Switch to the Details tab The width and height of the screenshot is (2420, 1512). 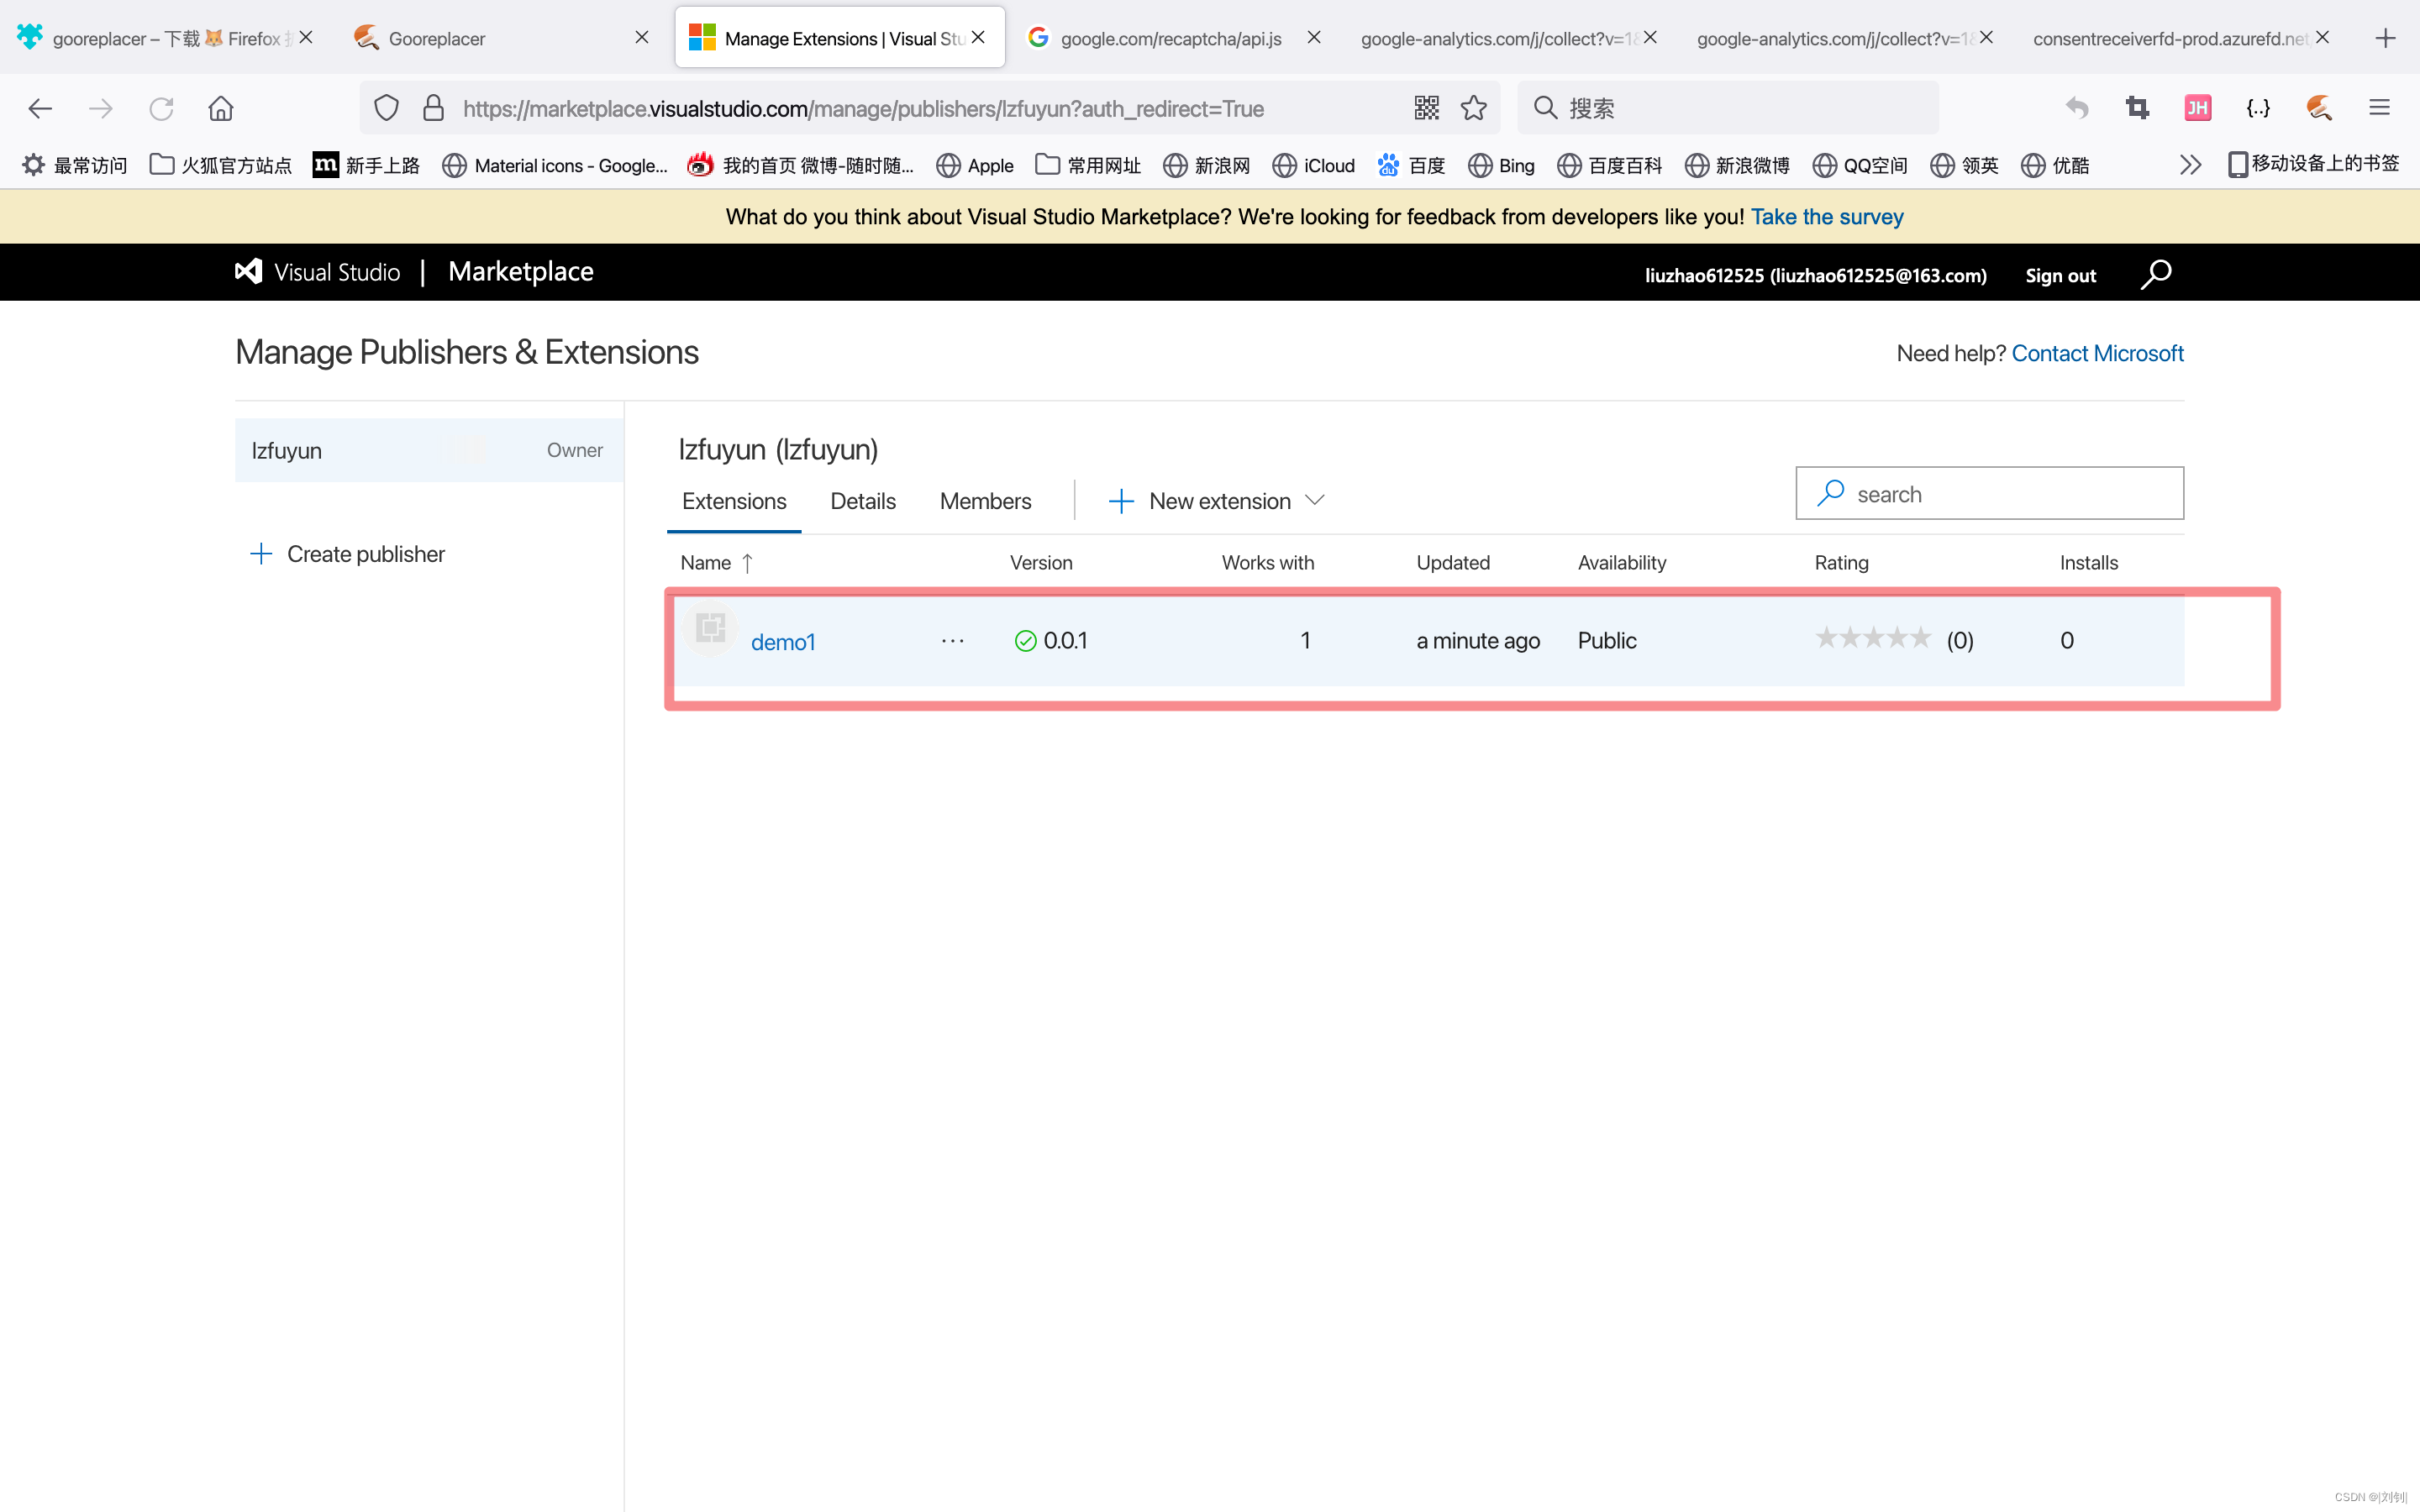[x=862, y=501]
